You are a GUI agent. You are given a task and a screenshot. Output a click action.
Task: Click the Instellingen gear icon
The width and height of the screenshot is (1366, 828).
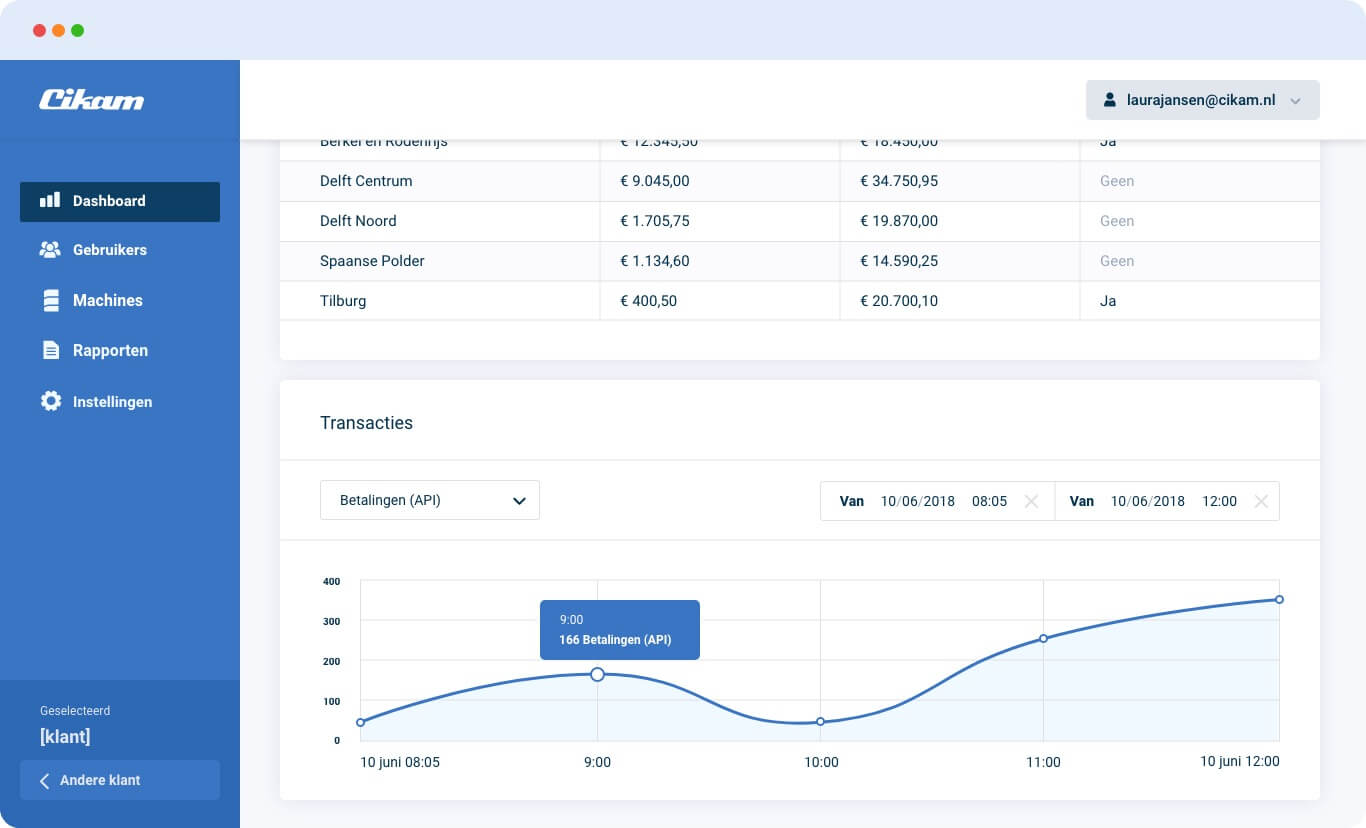[50, 401]
